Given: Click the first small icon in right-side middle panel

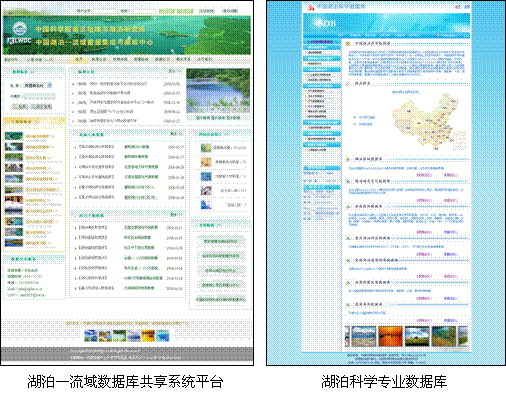Looking at the screenshot, I should pyautogui.click(x=206, y=148).
